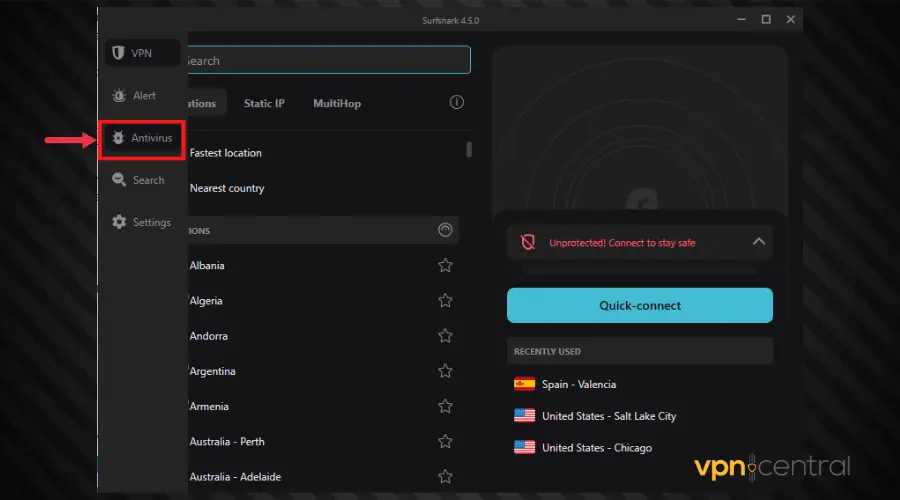Click the US flag beside Chicago
The height and width of the screenshot is (500, 900).
[x=524, y=447]
